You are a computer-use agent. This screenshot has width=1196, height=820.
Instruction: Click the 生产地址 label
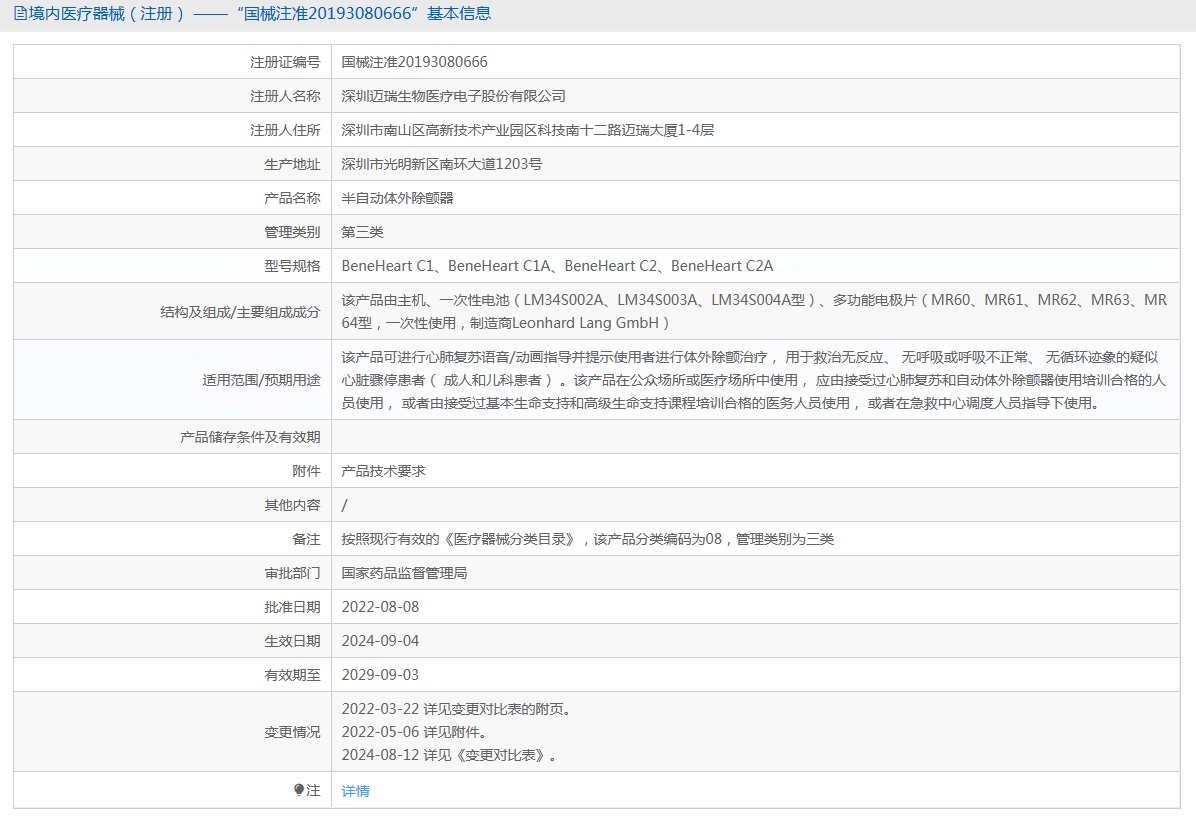point(292,164)
